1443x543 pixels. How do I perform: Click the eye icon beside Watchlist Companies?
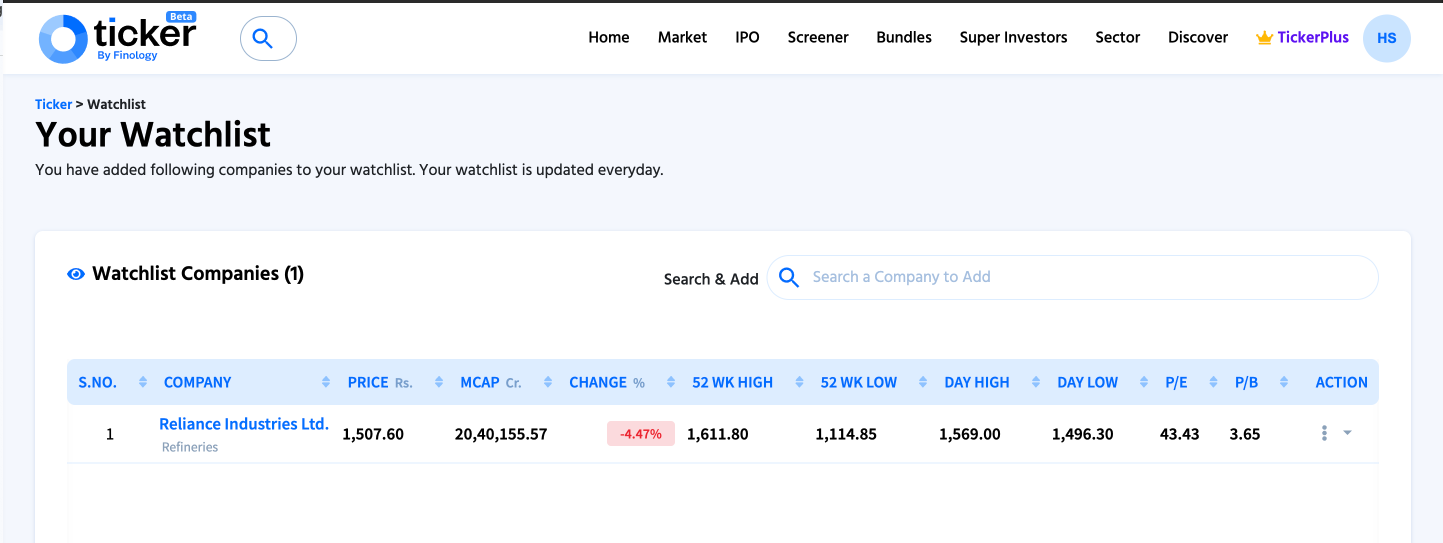tap(76, 274)
